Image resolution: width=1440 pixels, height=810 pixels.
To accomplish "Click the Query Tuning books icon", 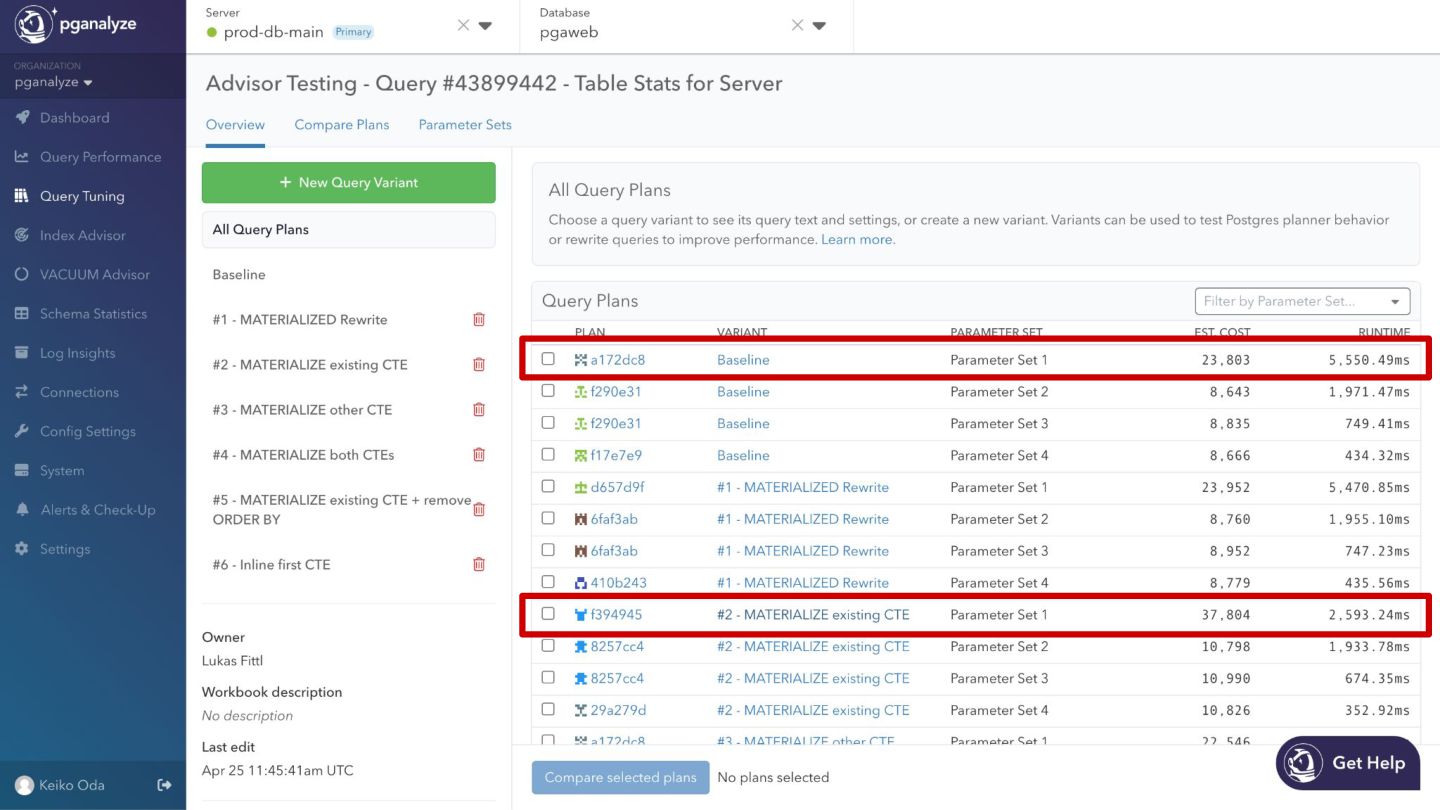I will point(22,196).
